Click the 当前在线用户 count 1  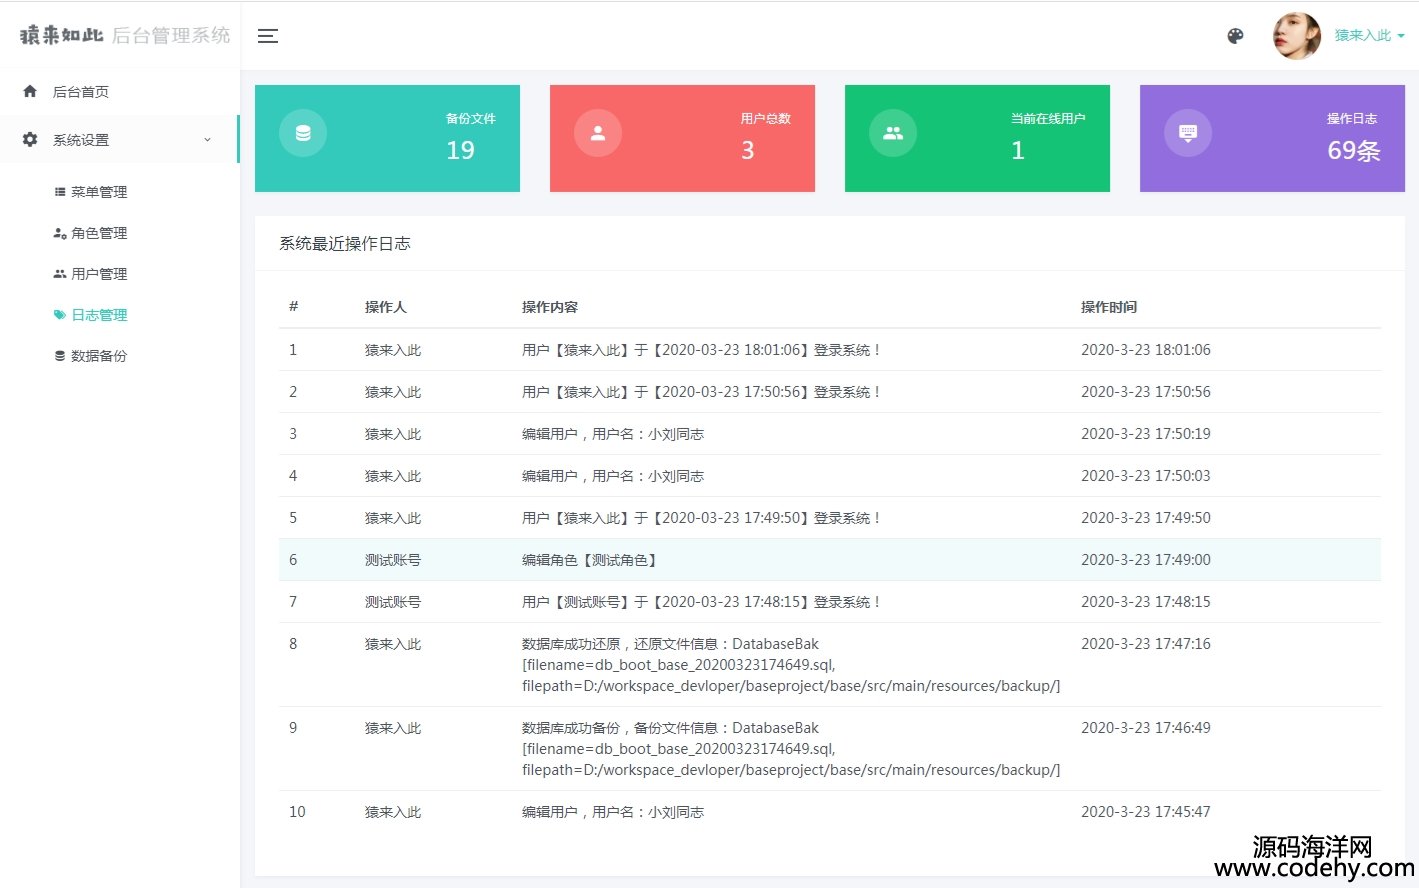click(1018, 151)
